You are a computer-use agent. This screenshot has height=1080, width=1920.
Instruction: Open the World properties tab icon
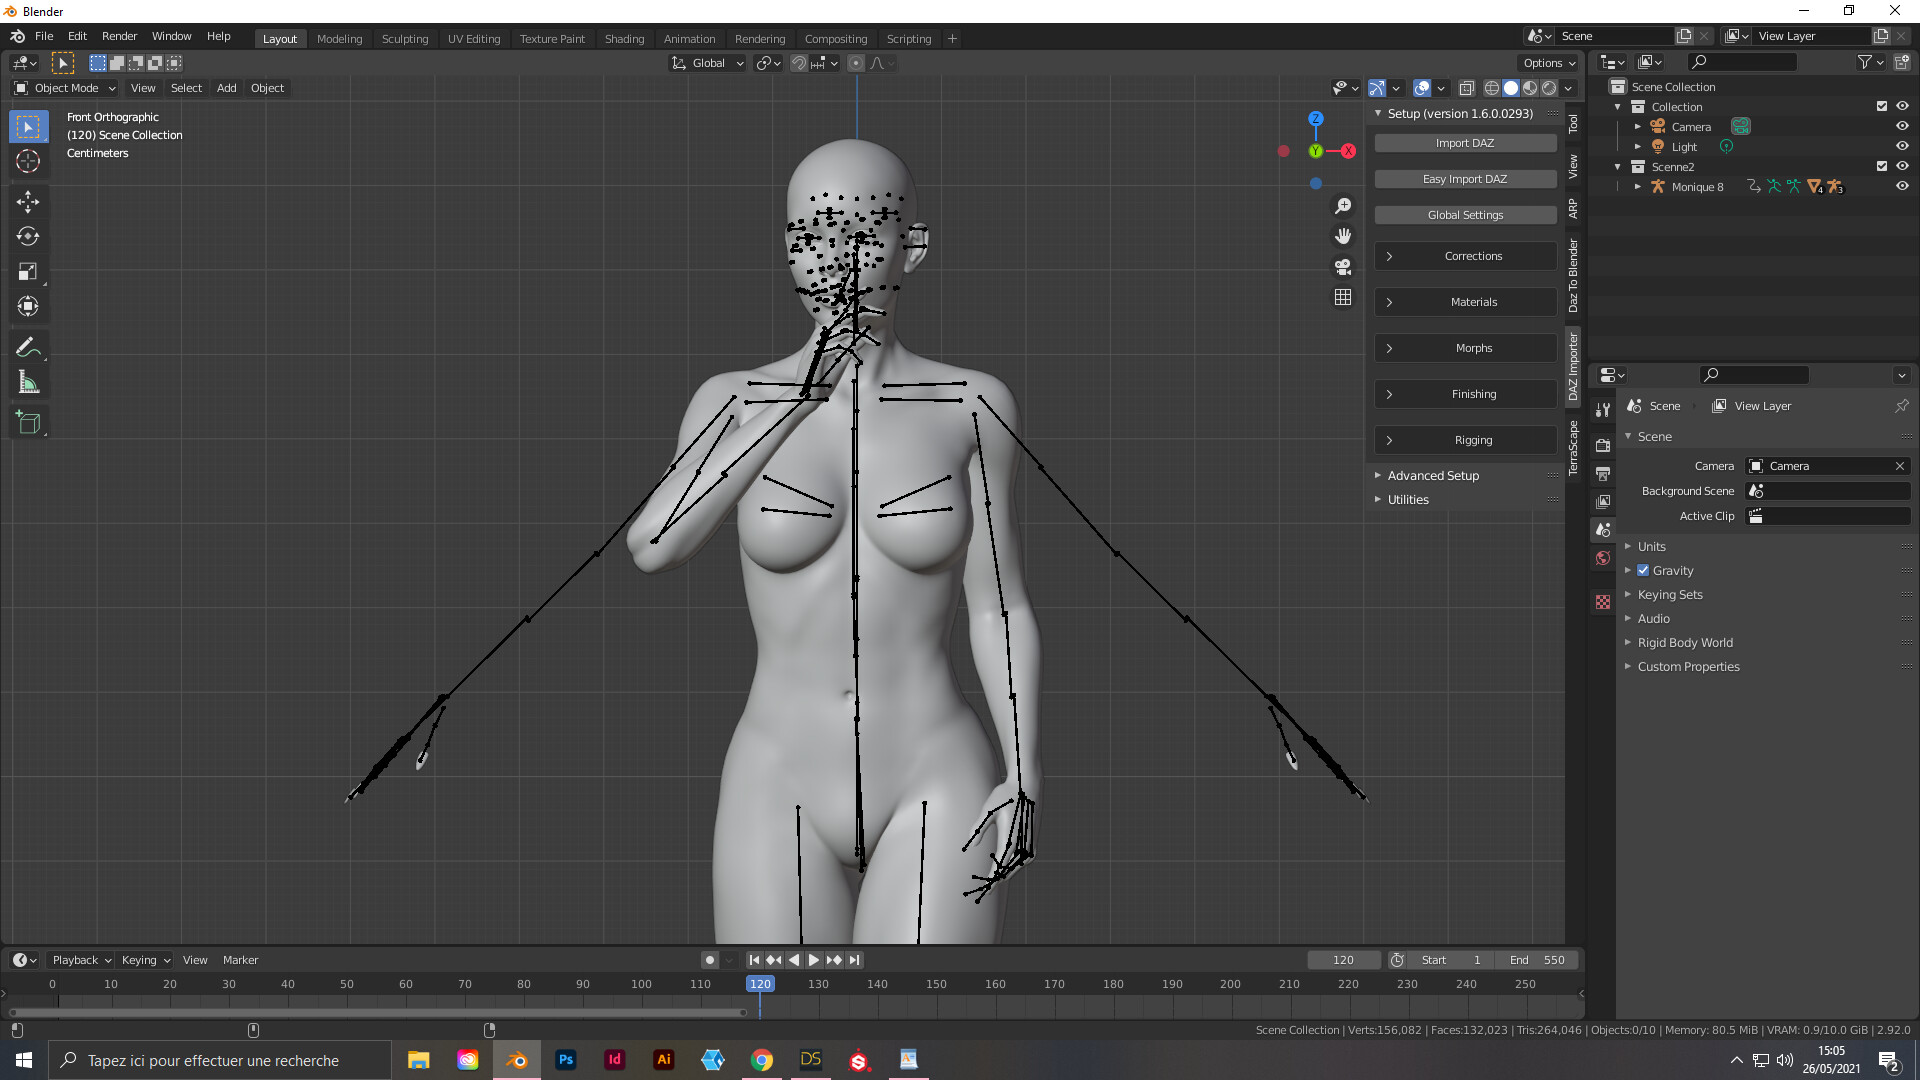point(1603,558)
